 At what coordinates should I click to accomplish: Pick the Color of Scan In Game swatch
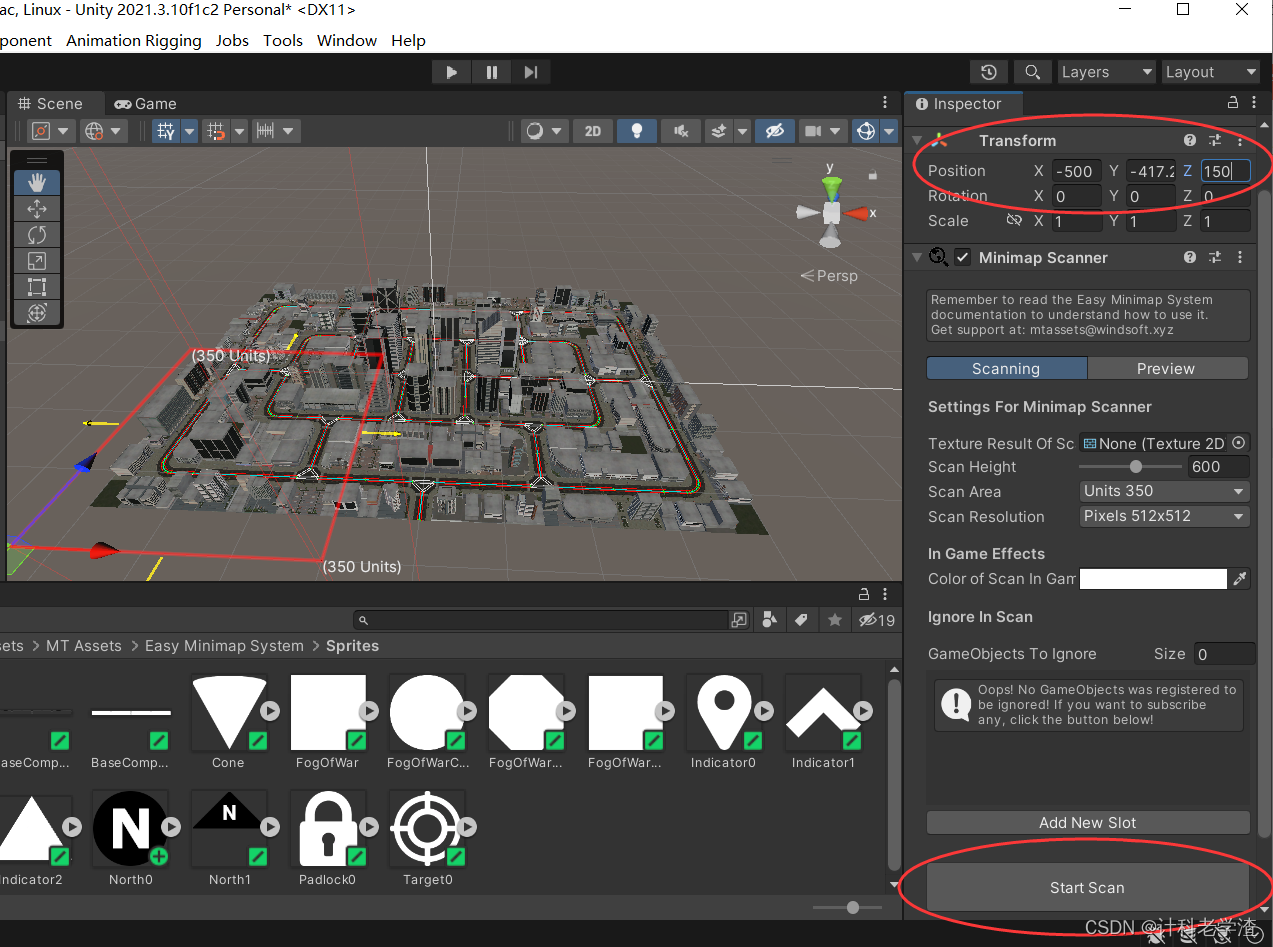[1152, 578]
